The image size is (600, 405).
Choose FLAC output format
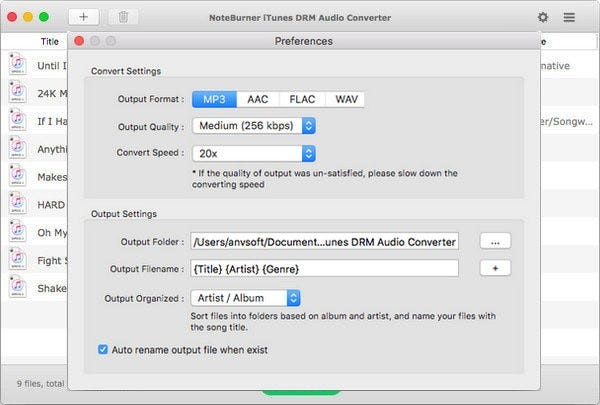tap(302, 100)
